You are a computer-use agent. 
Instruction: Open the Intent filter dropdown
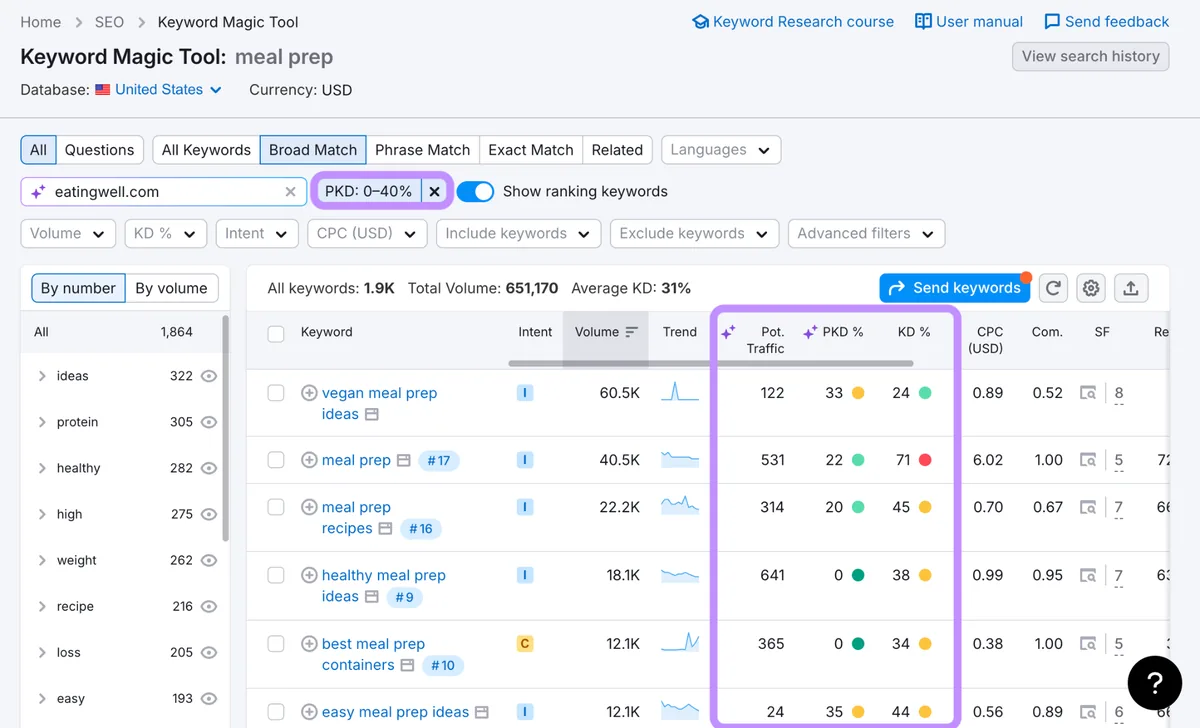click(x=257, y=234)
